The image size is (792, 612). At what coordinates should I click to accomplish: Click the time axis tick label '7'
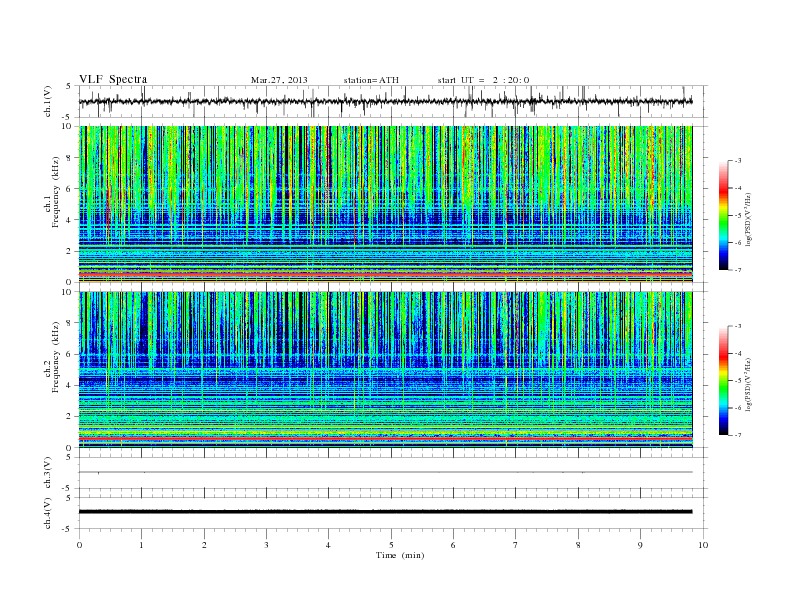pos(516,545)
